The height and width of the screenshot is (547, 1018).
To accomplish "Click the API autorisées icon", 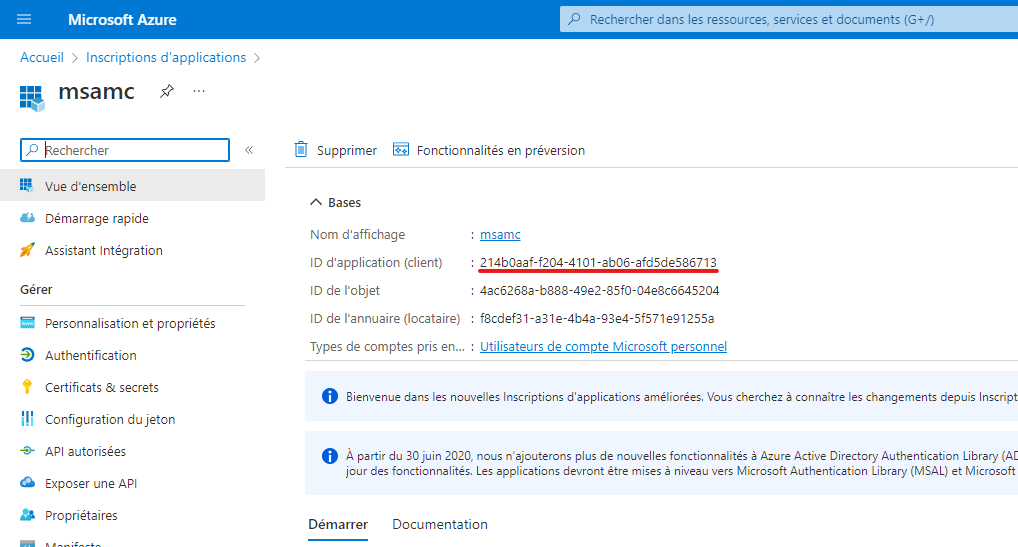I will coord(27,450).
